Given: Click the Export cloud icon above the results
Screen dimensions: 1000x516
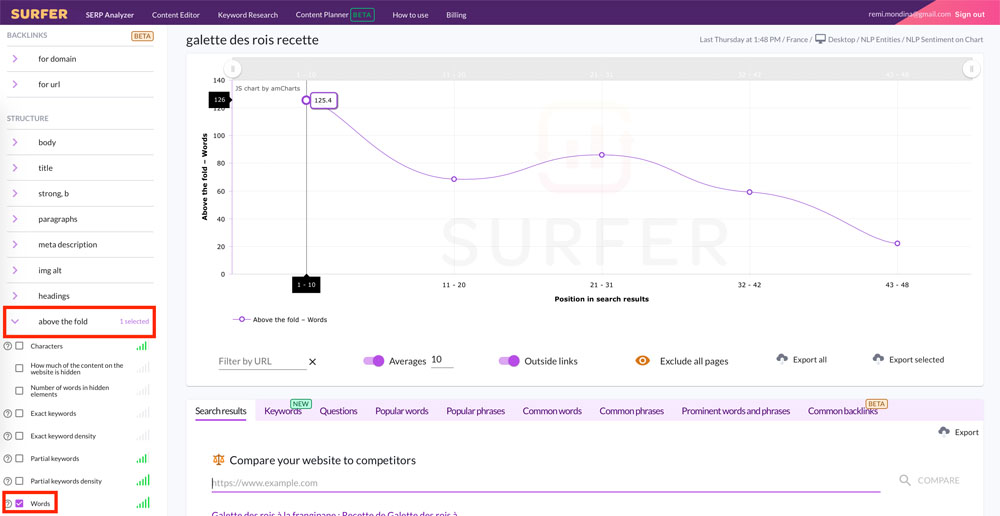Looking at the screenshot, I should (x=944, y=432).
